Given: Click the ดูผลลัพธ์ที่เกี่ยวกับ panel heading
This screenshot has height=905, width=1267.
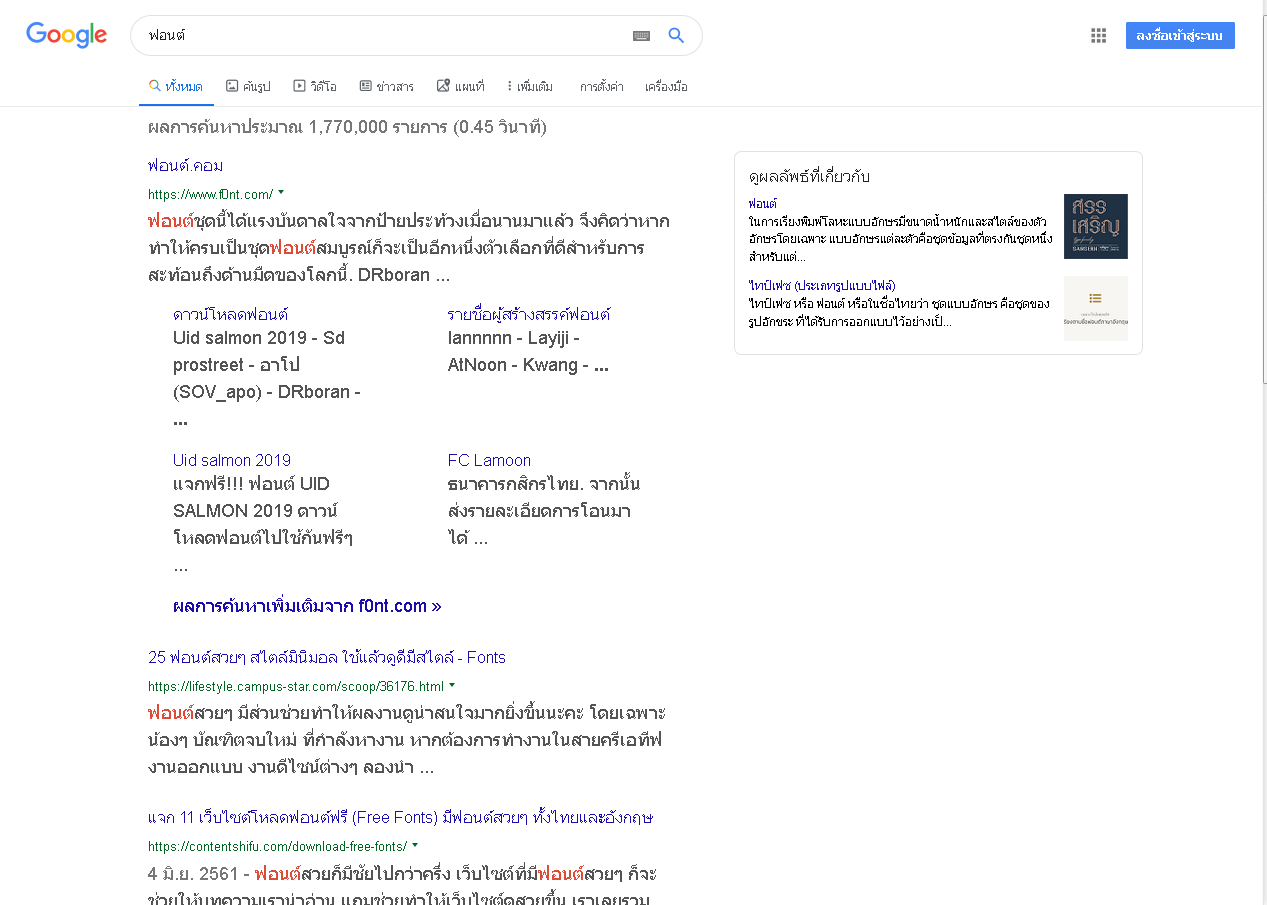Looking at the screenshot, I should 809,177.
